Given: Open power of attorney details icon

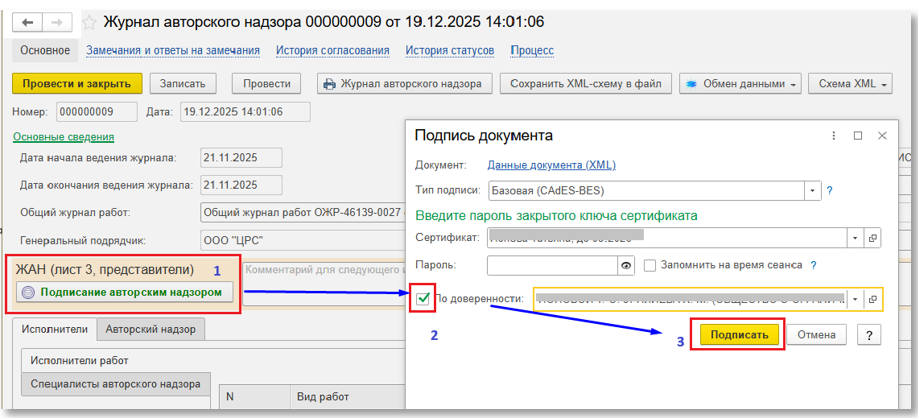Looking at the screenshot, I should (x=872, y=299).
